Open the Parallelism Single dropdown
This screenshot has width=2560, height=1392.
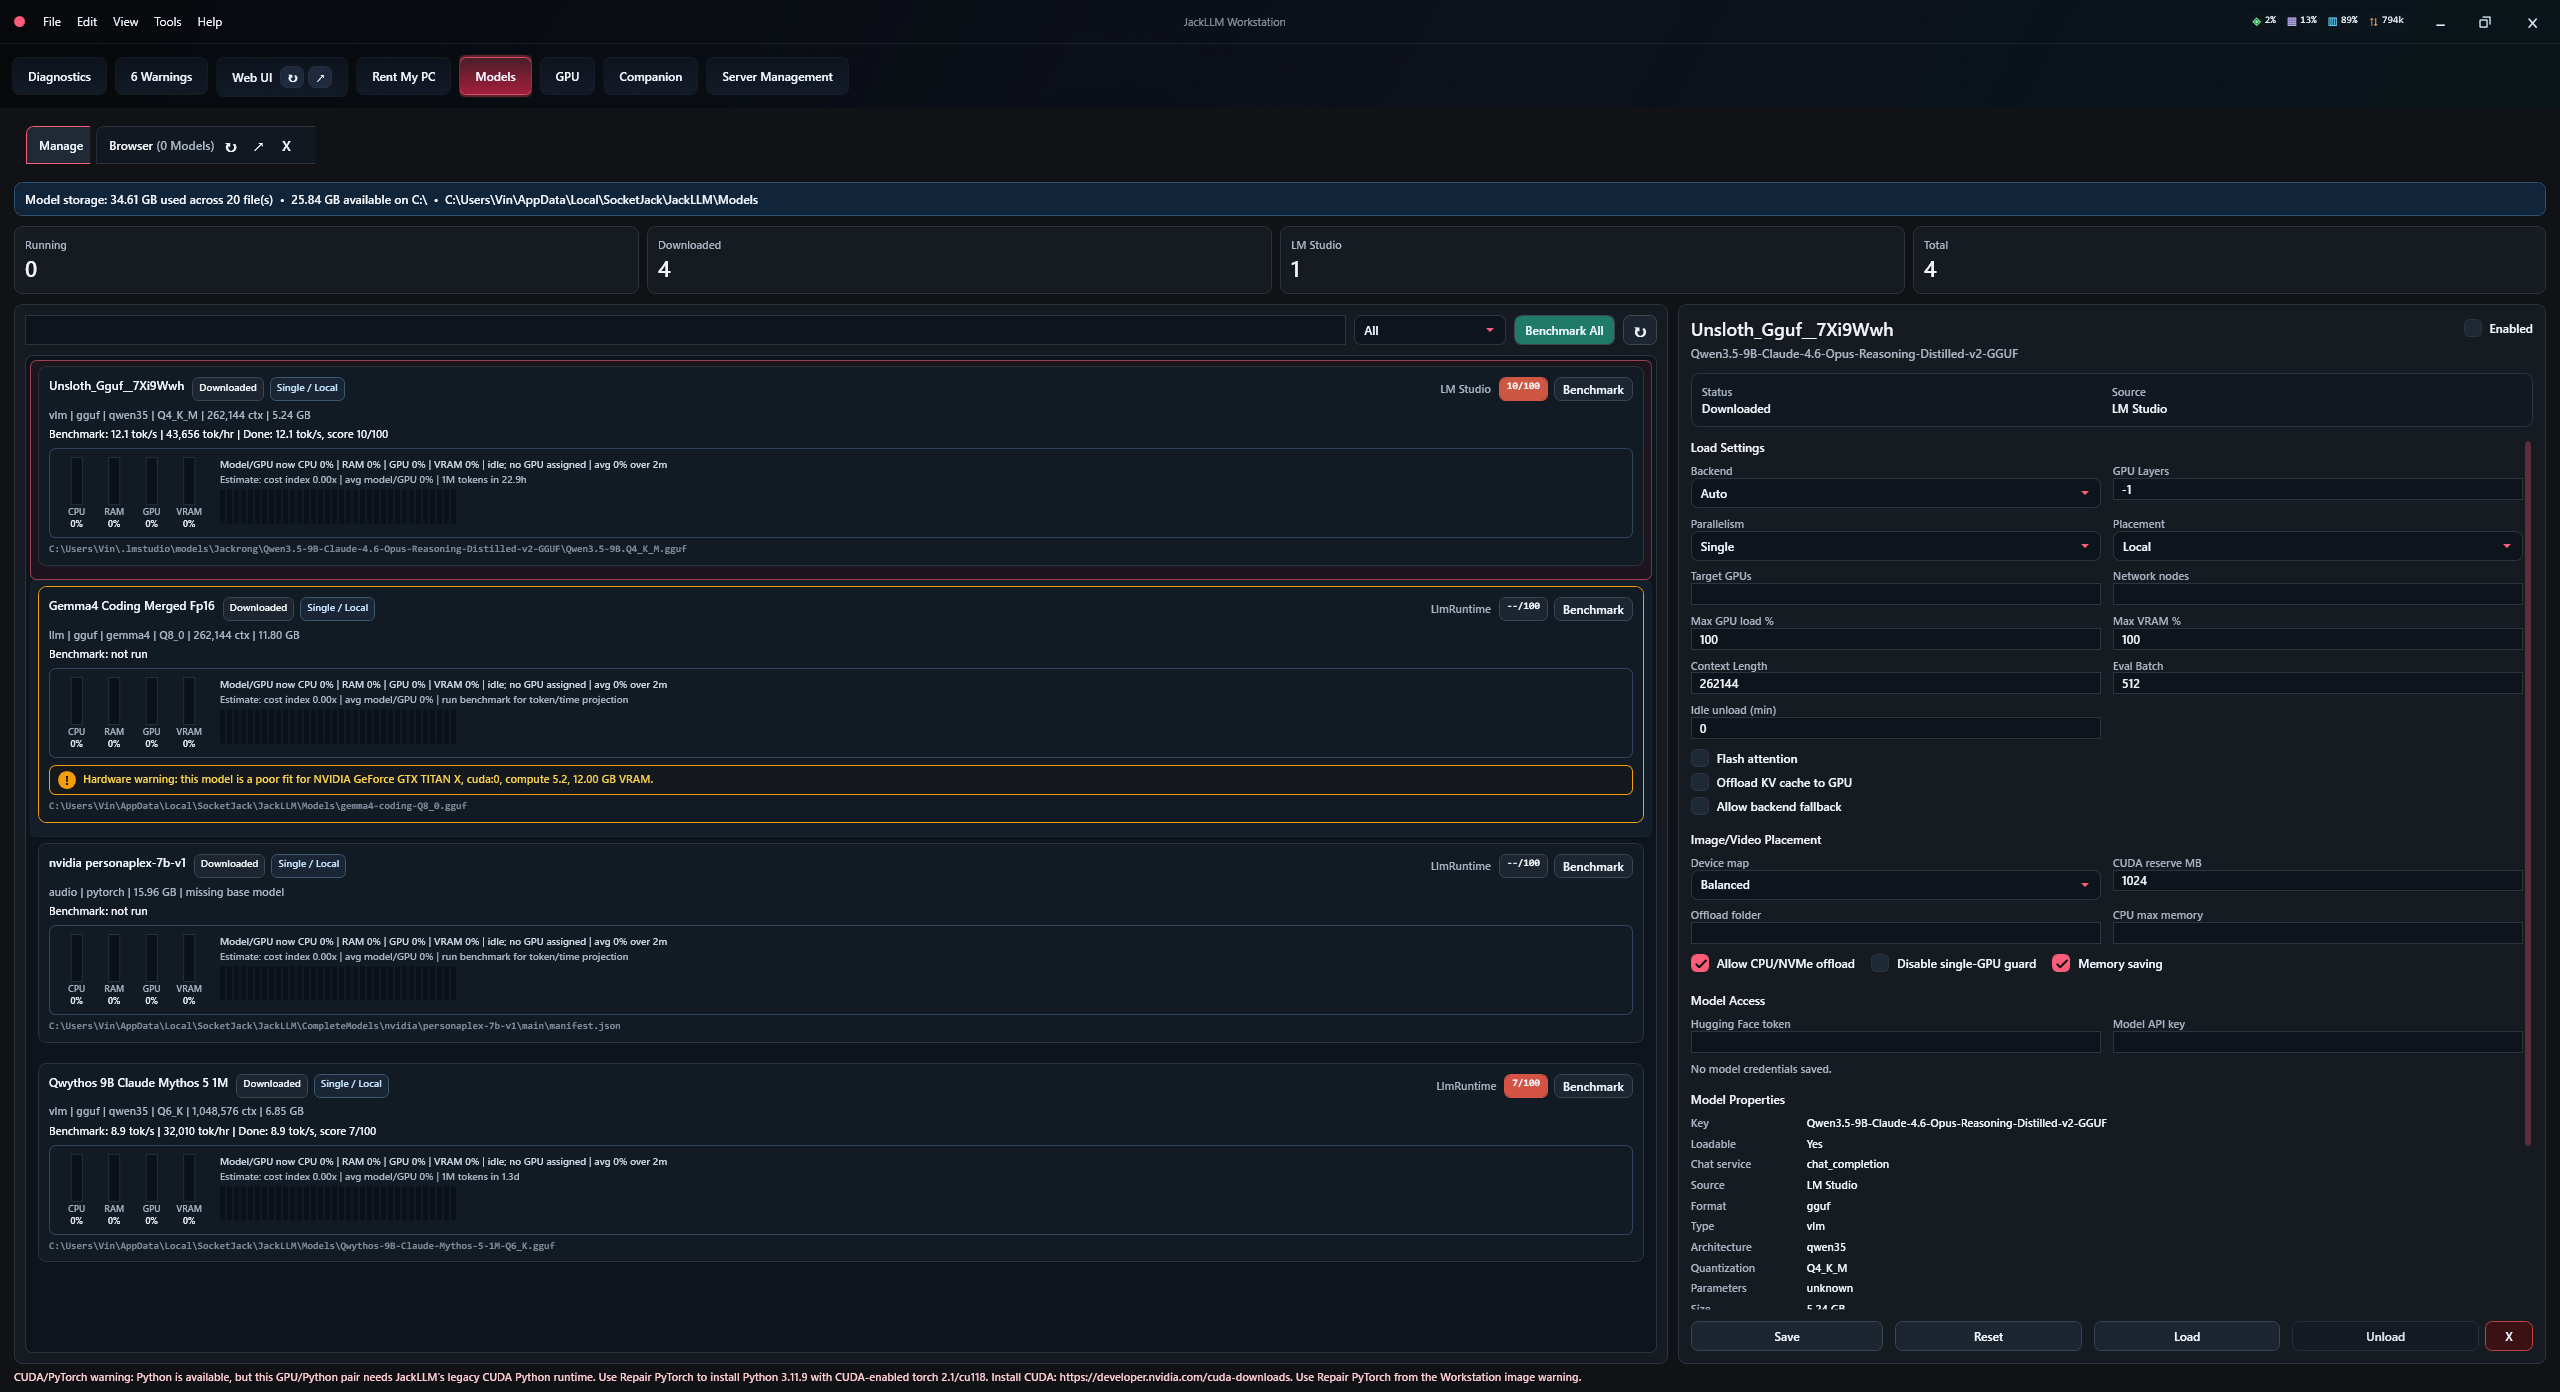[1895, 547]
